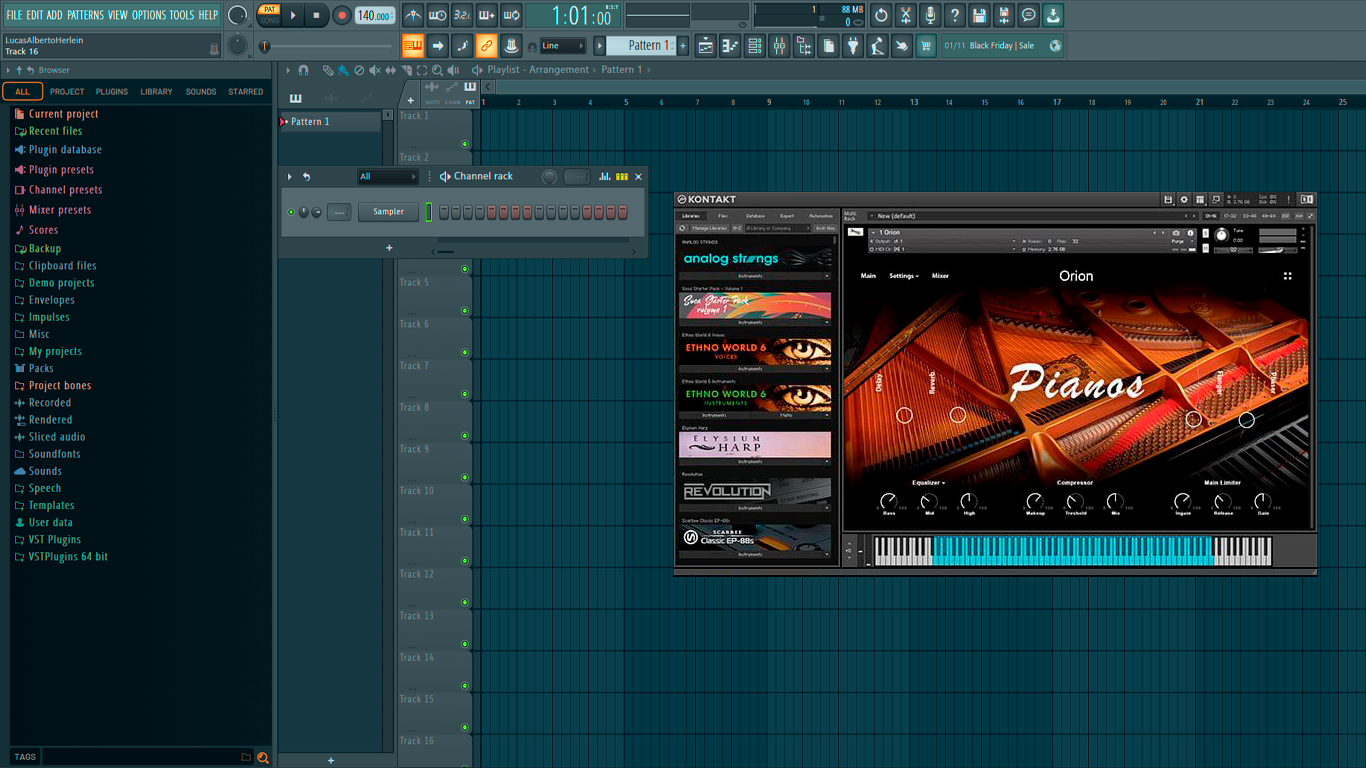This screenshot has height=768, width=1366.
Task: Click Kontakt save floppy icon
Action: pyautogui.click(x=1168, y=200)
